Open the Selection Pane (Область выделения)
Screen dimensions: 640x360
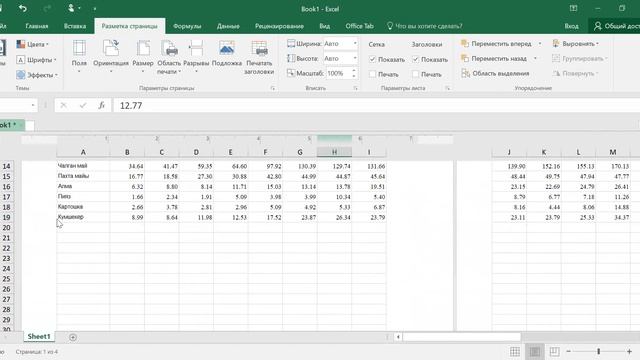(x=495, y=73)
